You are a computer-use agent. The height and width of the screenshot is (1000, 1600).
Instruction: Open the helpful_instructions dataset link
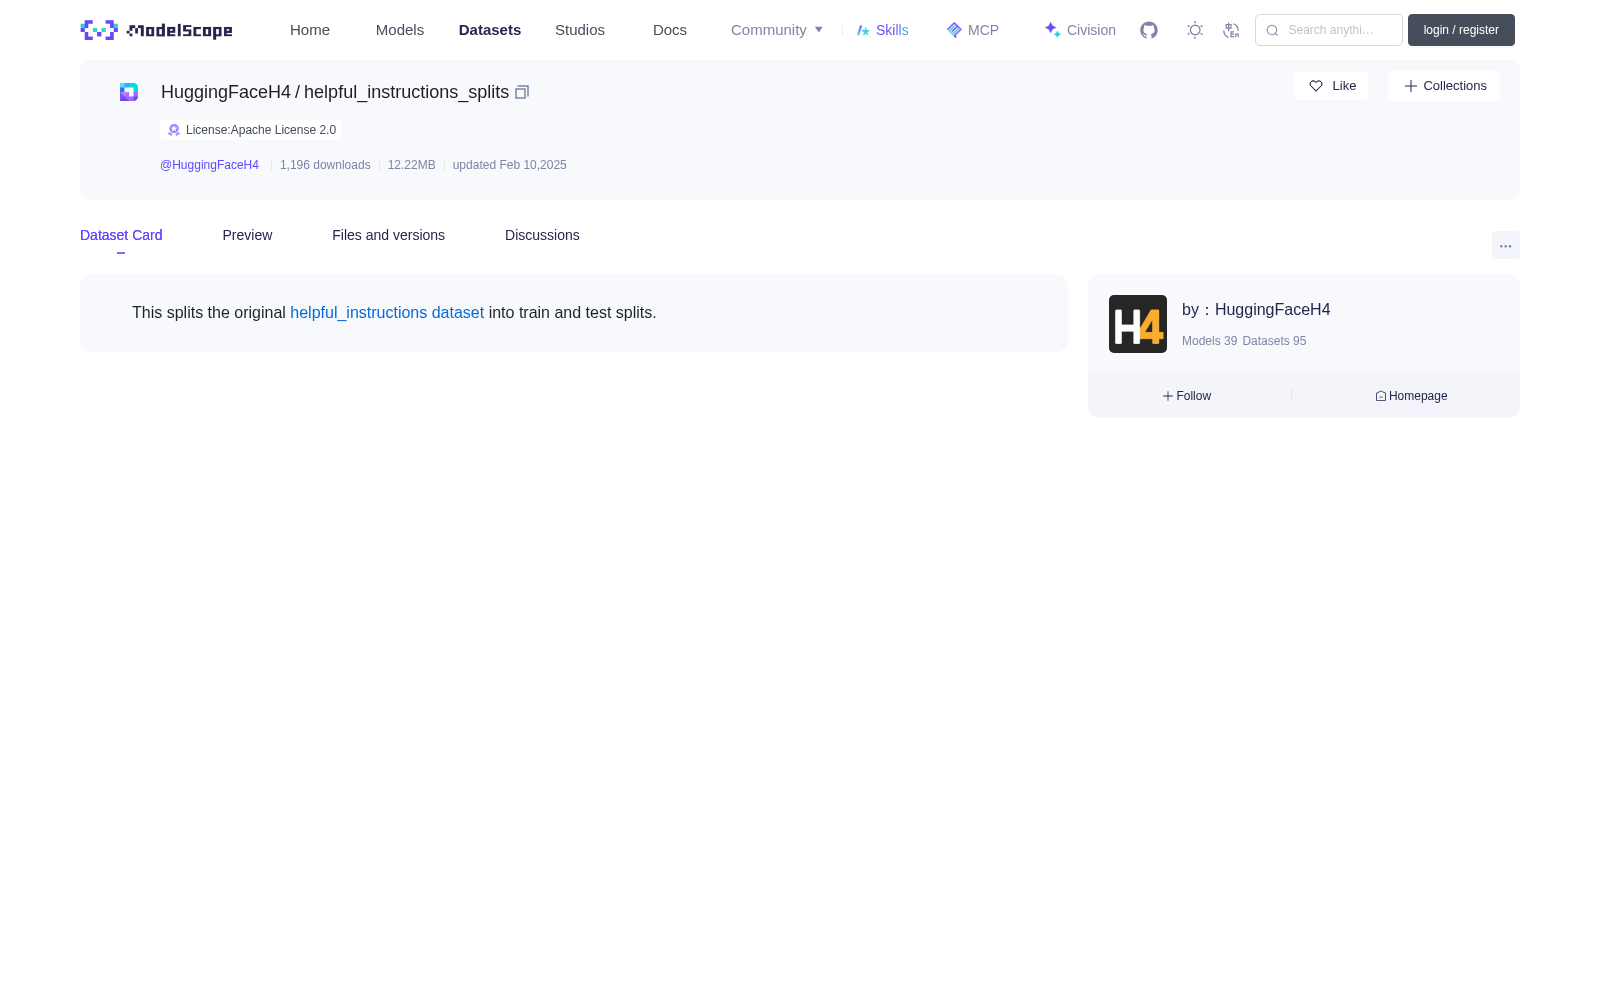387,313
